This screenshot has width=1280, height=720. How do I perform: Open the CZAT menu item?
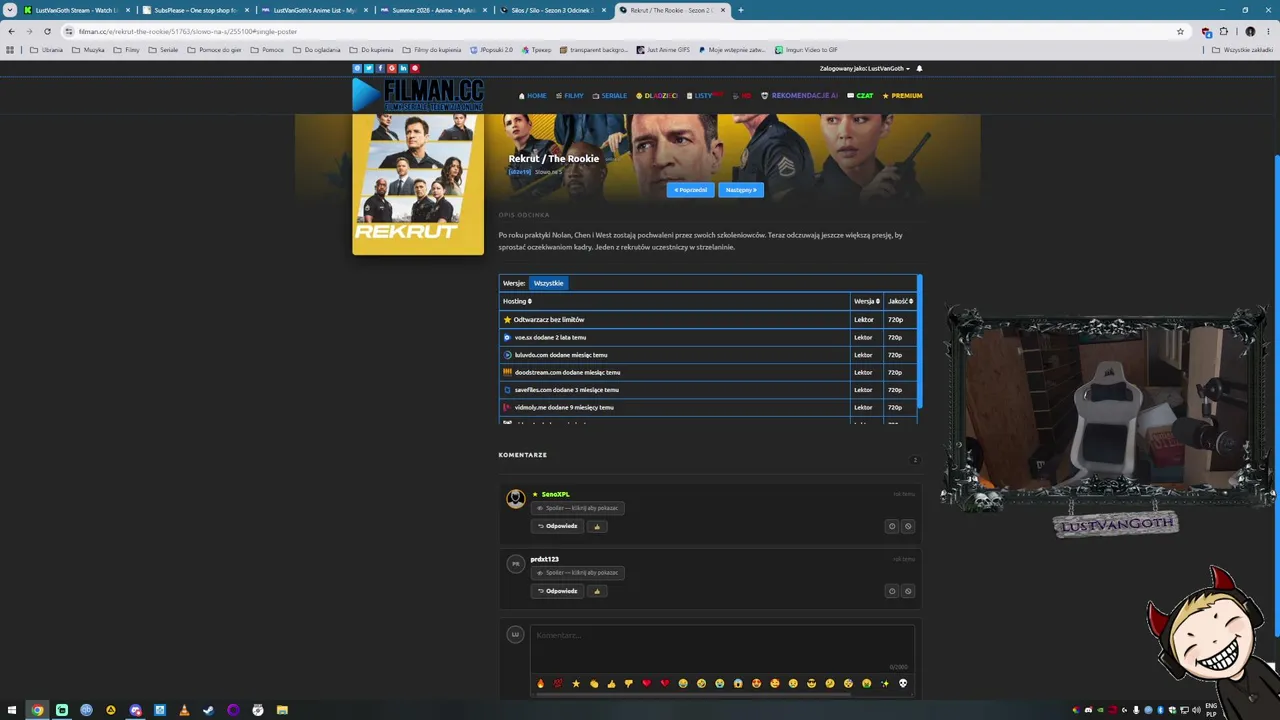860,96
